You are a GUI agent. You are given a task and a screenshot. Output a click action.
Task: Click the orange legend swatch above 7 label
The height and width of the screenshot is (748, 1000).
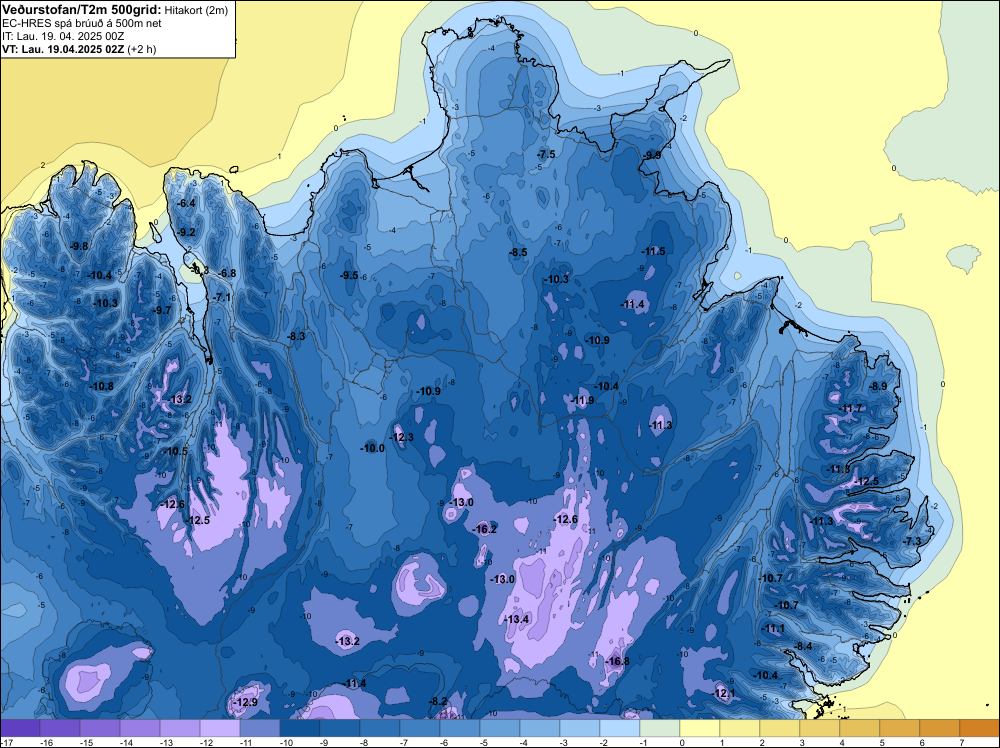tap(980, 728)
